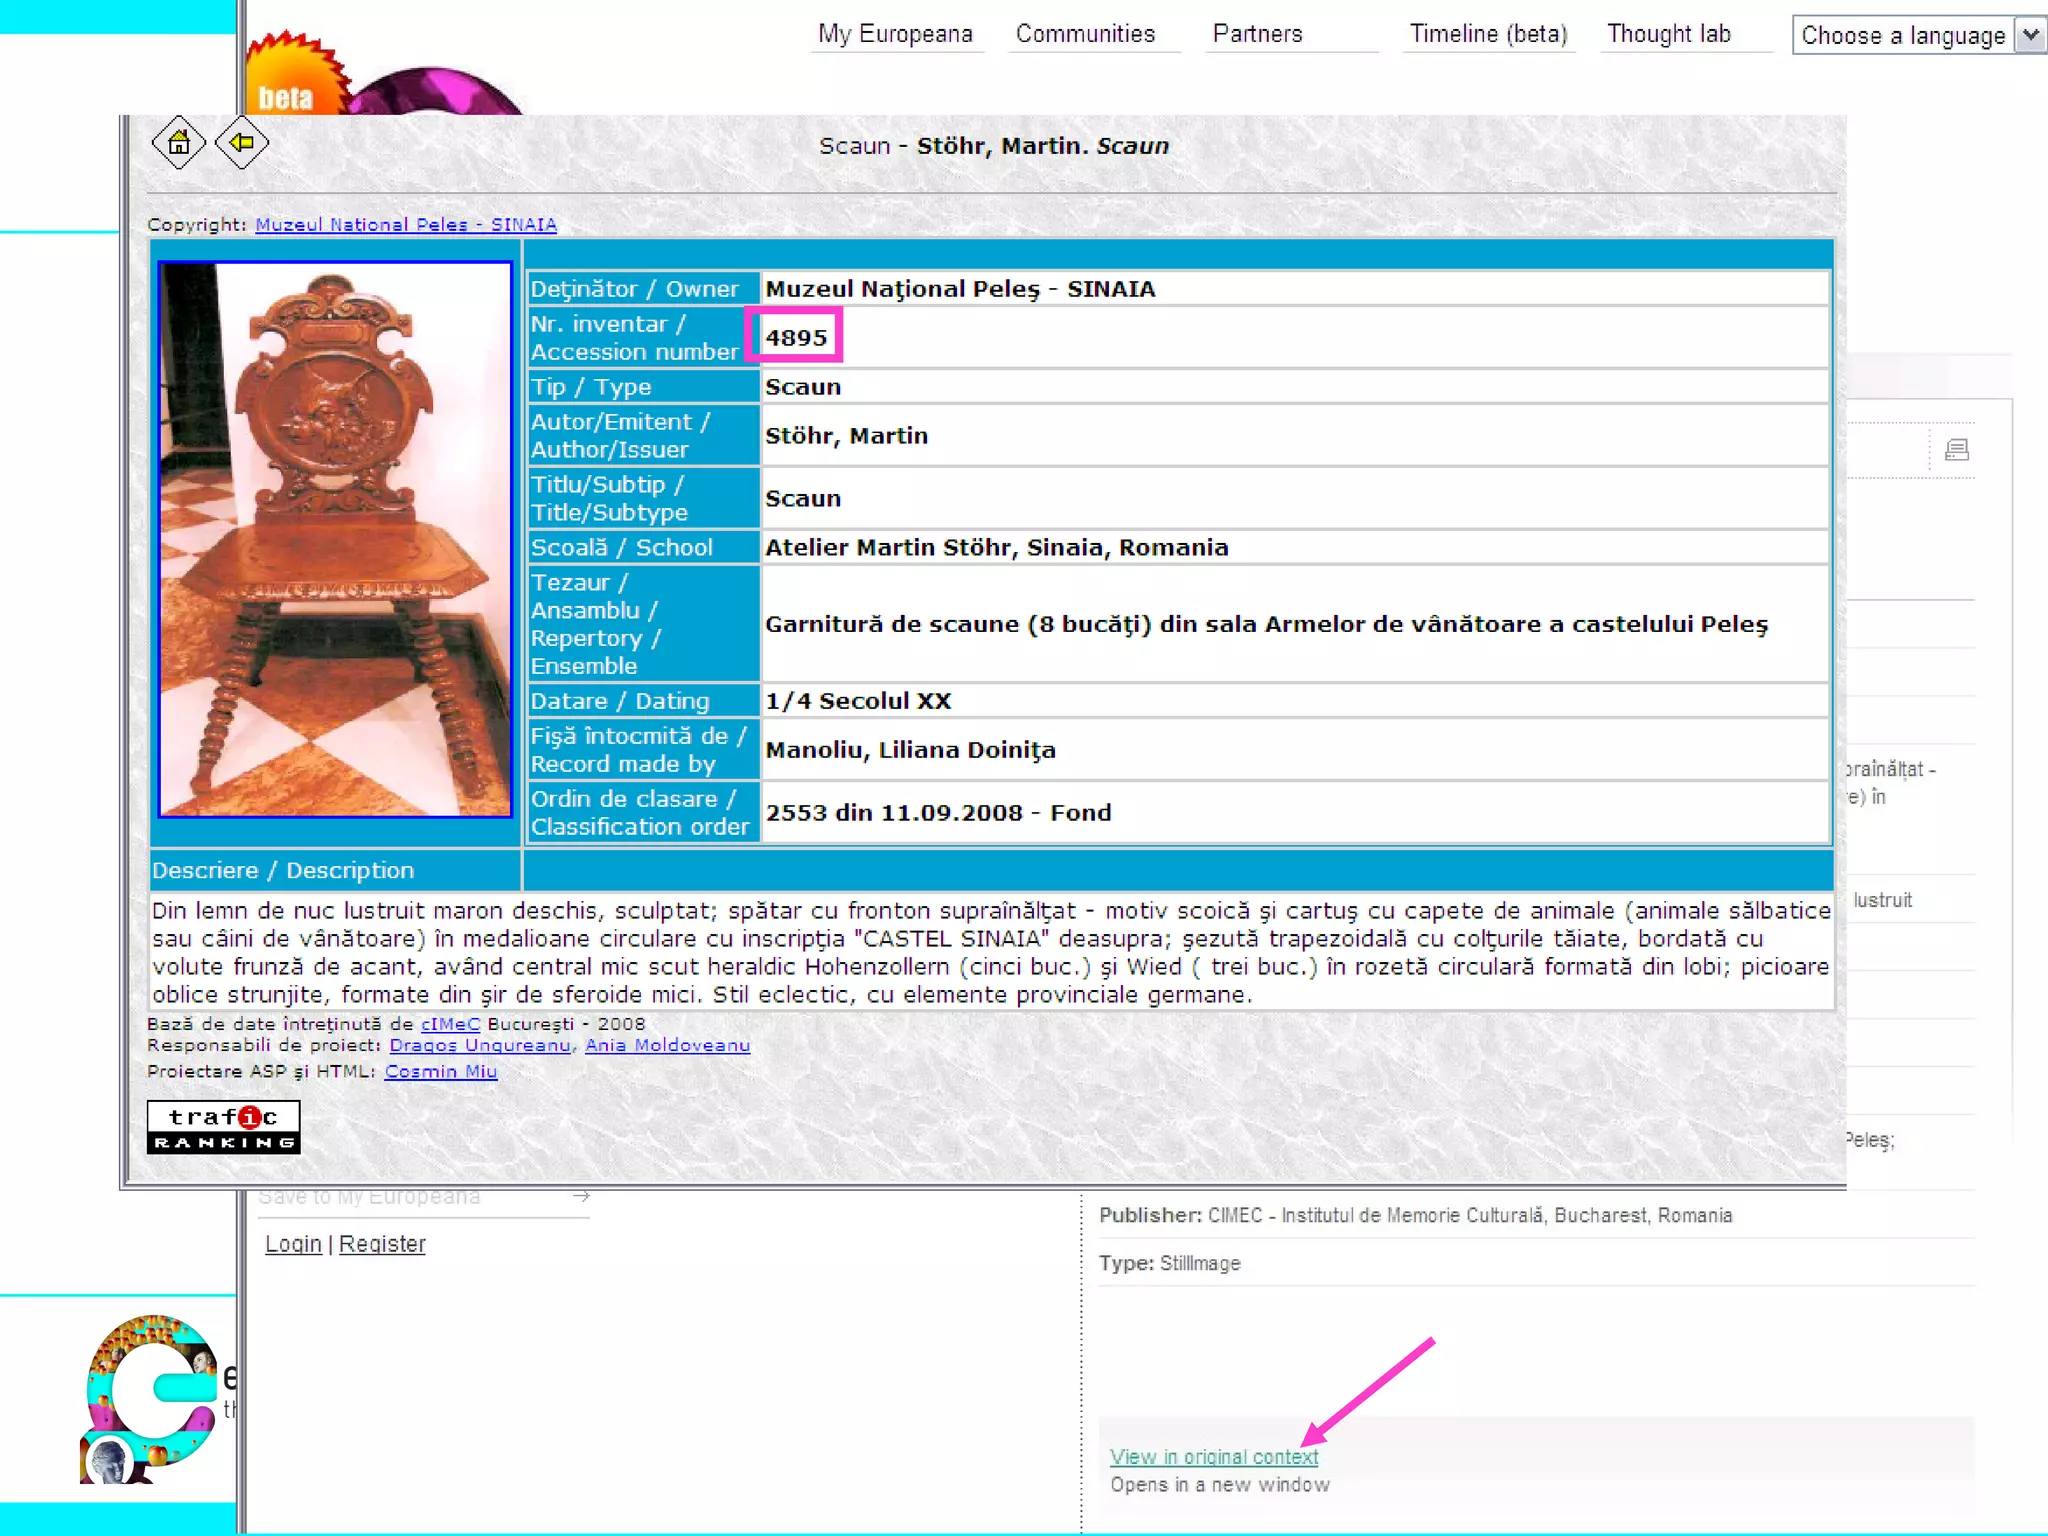This screenshot has height=1536, width=2048.
Task: Follow View in original context link
Action: pyautogui.click(x=1213, y=1457)
